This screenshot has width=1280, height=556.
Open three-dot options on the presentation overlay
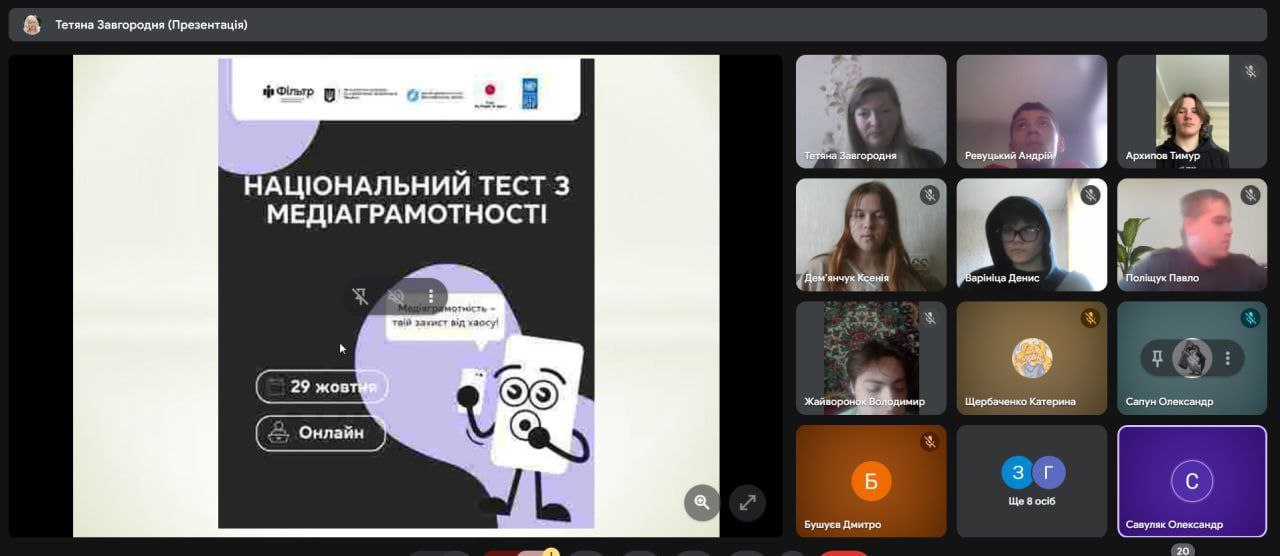(x=431, y=297)
